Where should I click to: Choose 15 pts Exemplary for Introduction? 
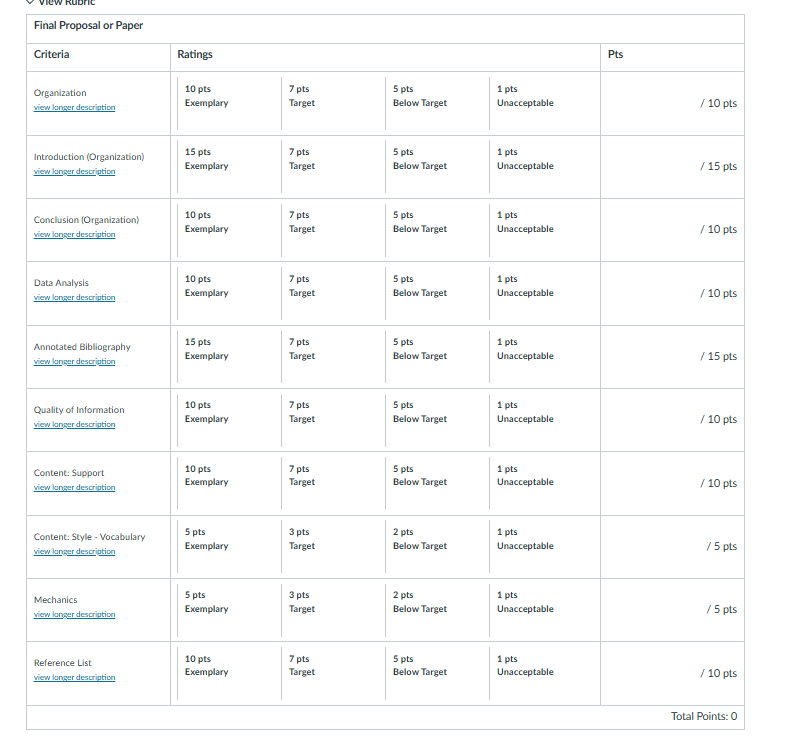229,166
